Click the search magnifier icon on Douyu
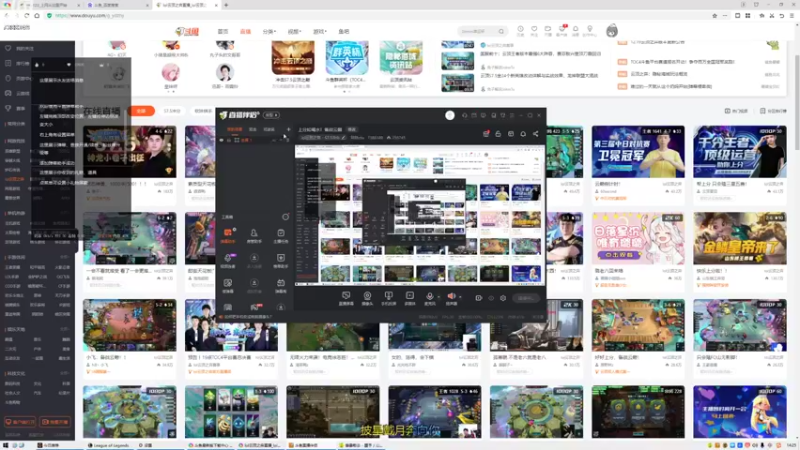The image size is (800, 450). coord(501,31)
